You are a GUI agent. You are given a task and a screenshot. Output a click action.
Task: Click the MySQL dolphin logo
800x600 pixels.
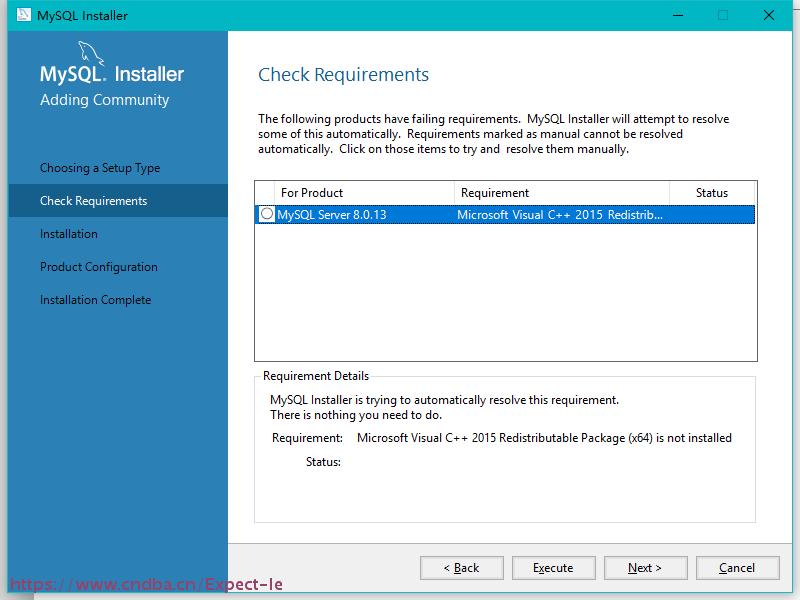(x=91, y=54)
